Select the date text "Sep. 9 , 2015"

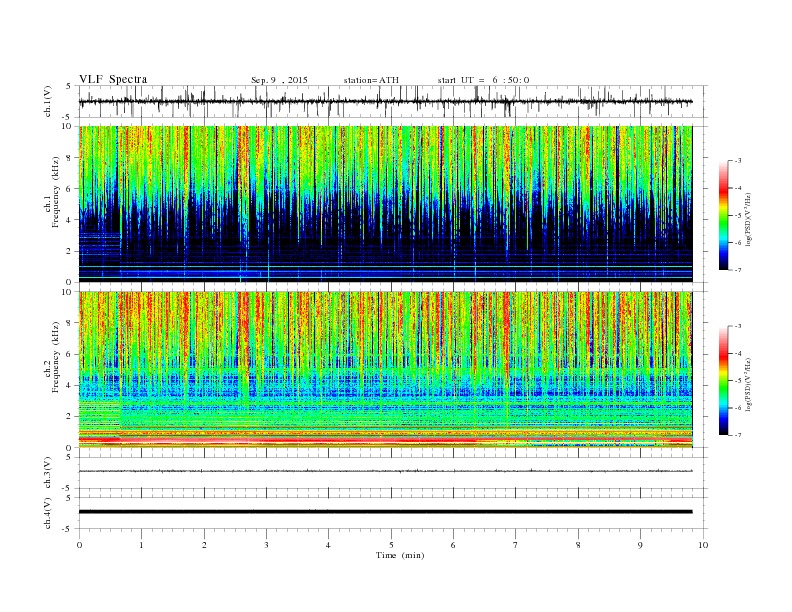[279, 80]
